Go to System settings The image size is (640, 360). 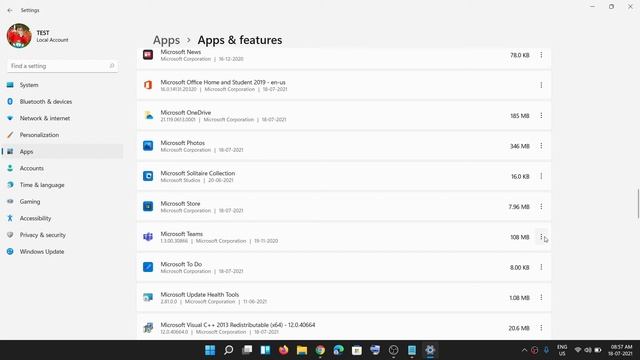click(x=62, y=85)
